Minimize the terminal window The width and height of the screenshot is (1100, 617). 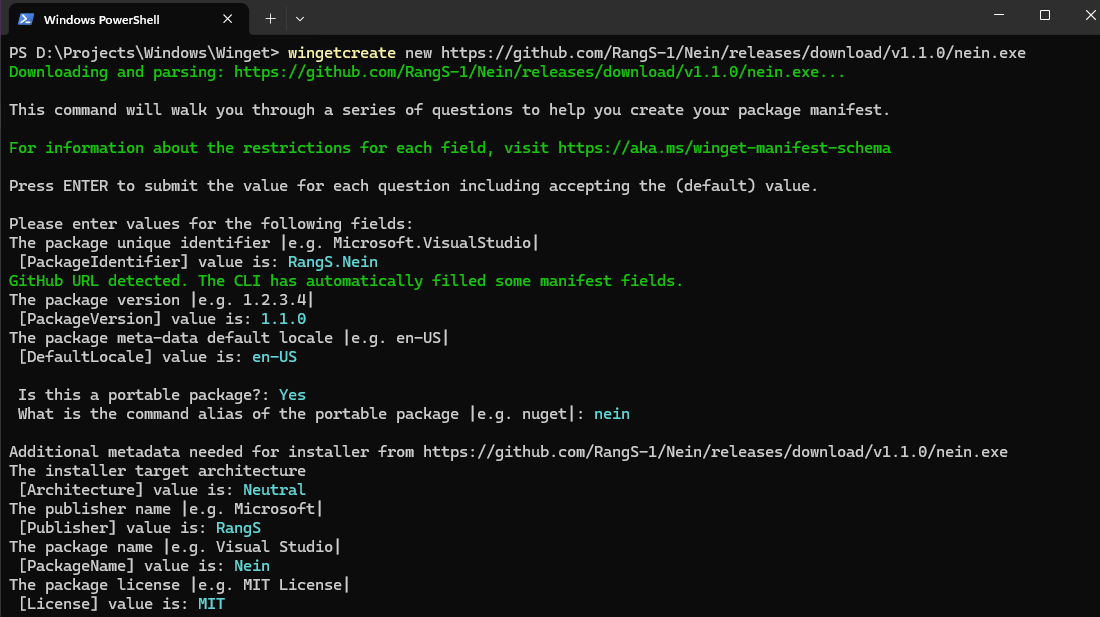(x=999, y=15)
